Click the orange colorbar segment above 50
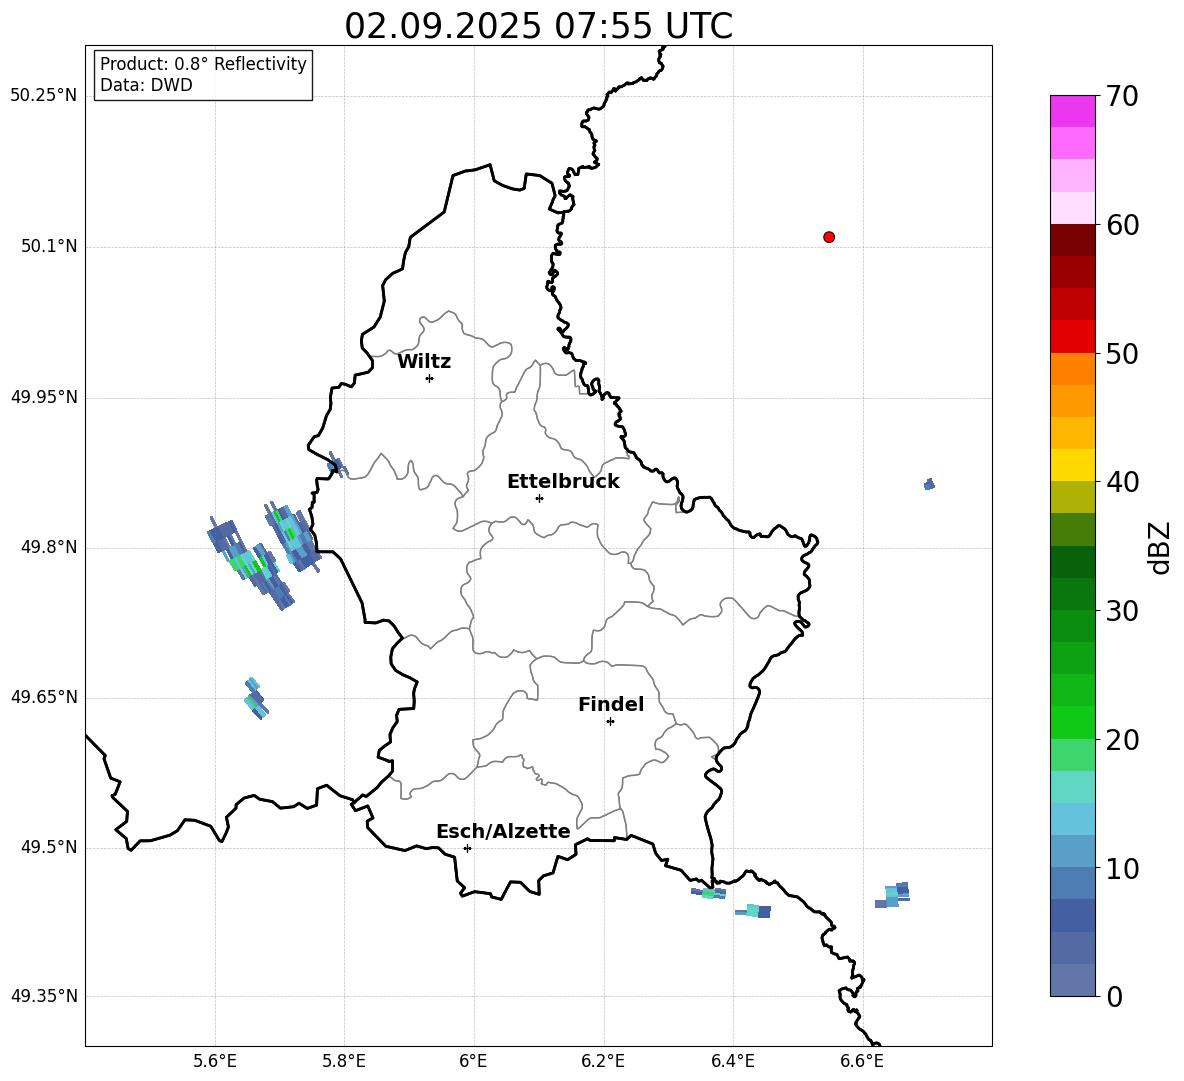 pyautogui.click(x=1072, y=368)
